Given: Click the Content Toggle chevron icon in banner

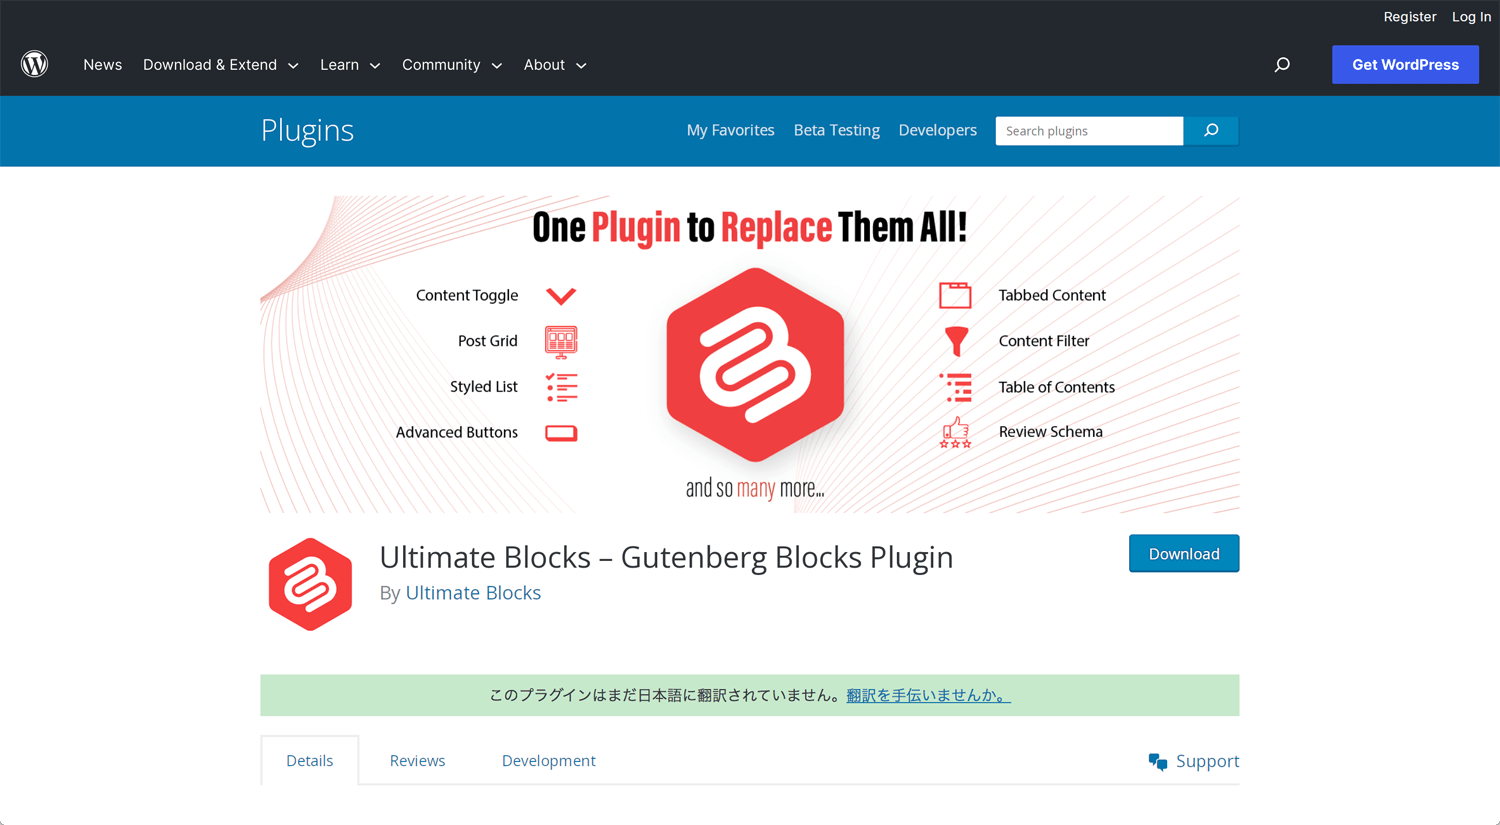Looking at the screenshot, I should (x=561, y=296).
